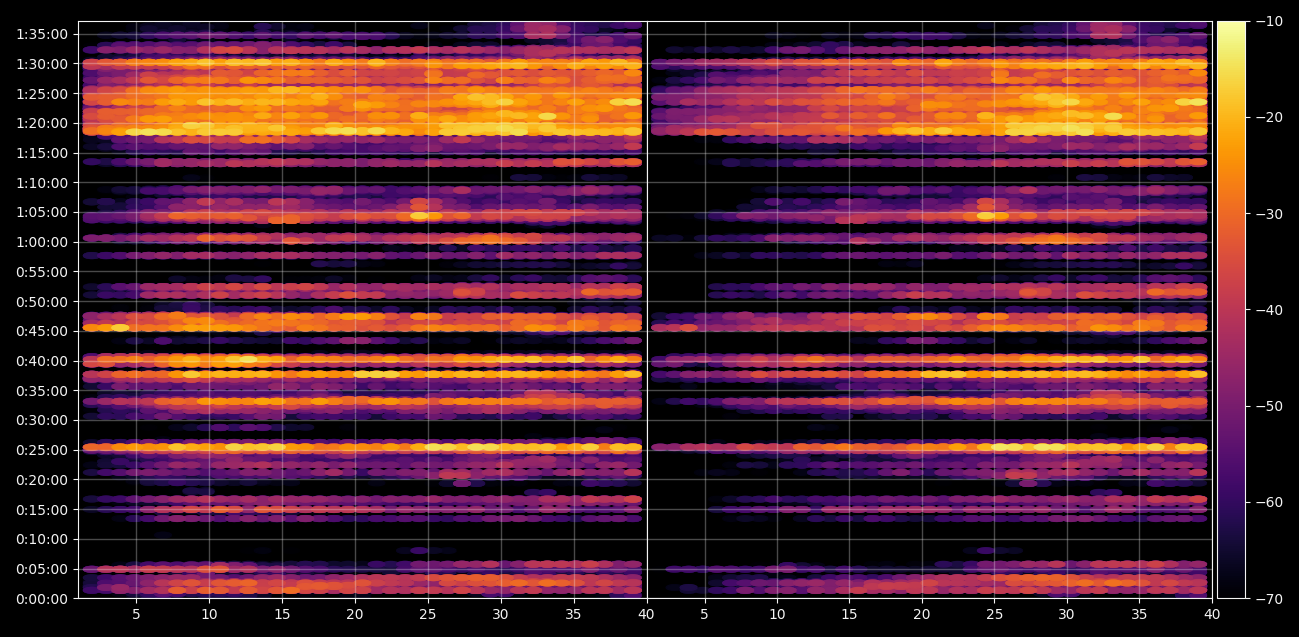Screen dimensions: 1299x637
Task: Select x-axis tick 20 of right panel
Action: pos(921,614)
